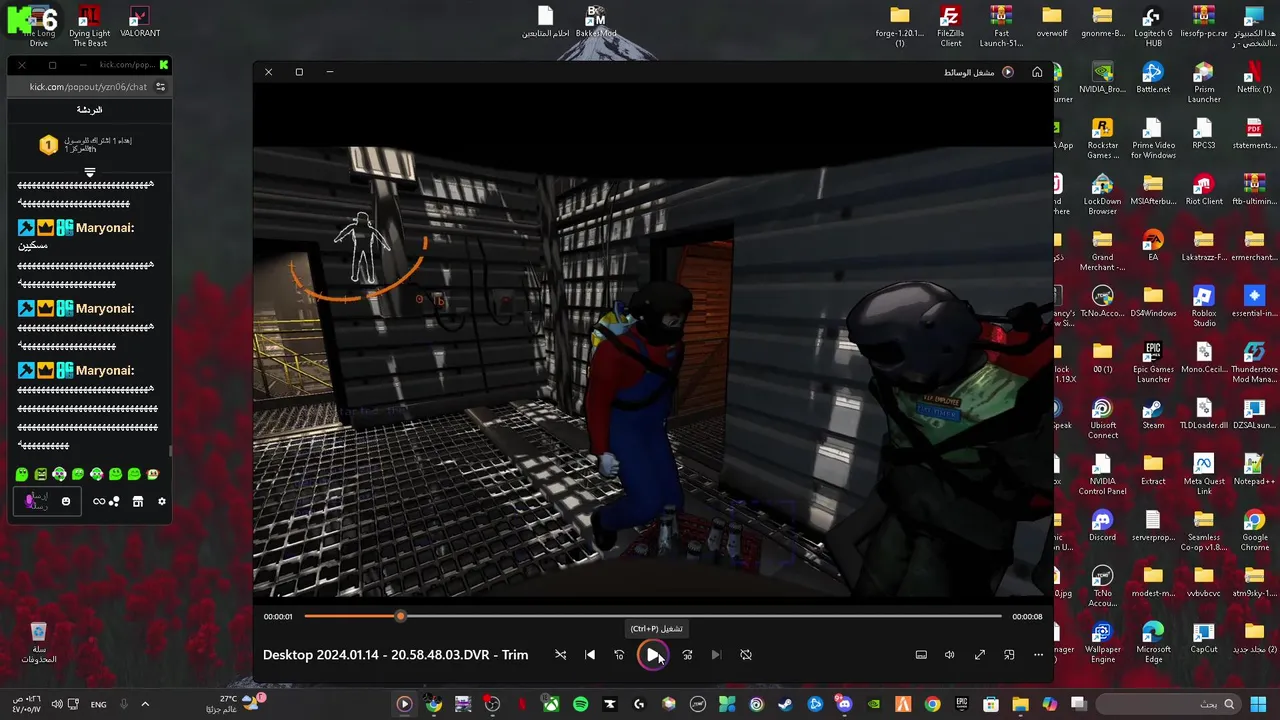The height and width of the screenshot is (720, 1280).
Task: Open subtitles and captions options
Action: (x=921, y=655)
